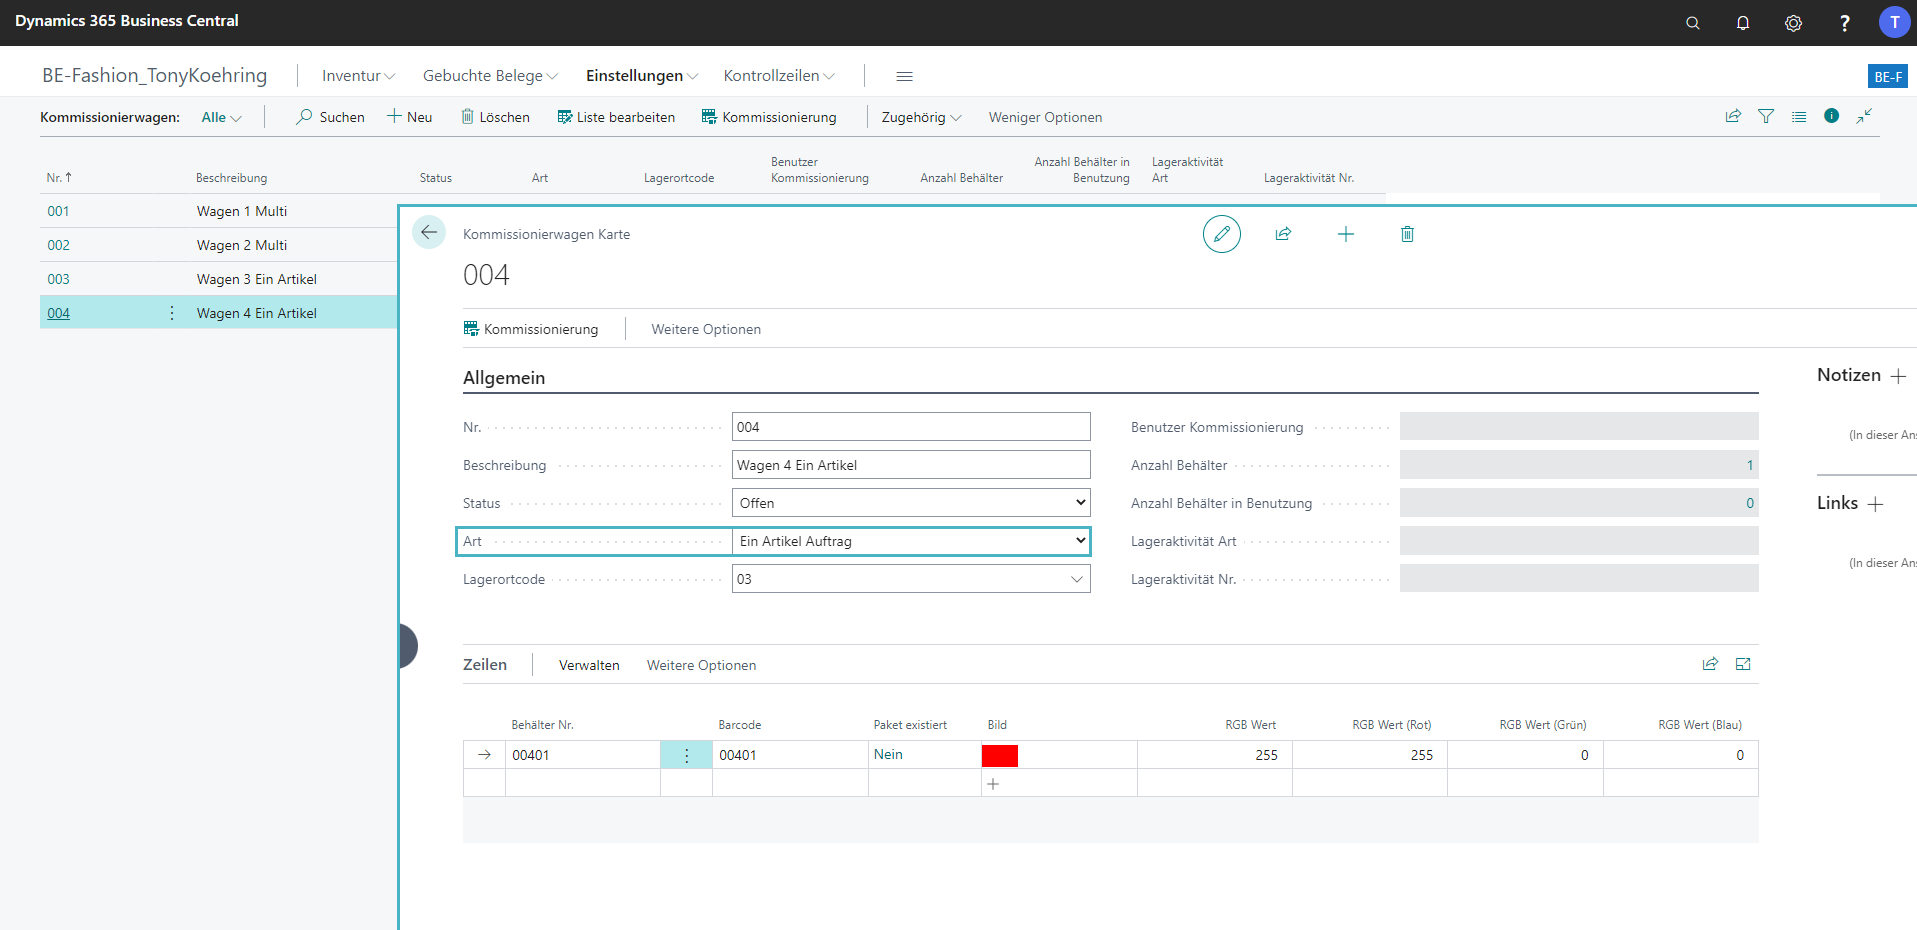Click the plus icon to create new card
This screenshot has height=930, width=1917.
click(1345, 234)
